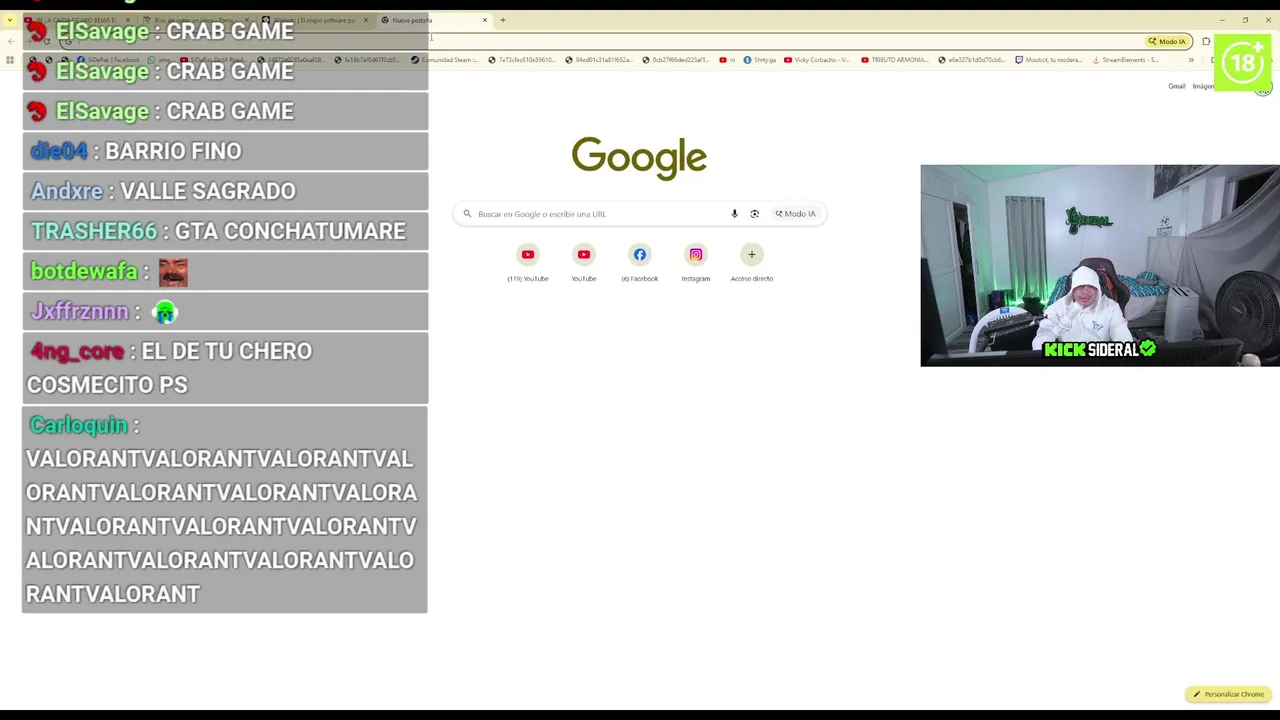Image resolution: width=1280 pixels, height=720 pixels.
Task: Click Modo IA button inside Google search box
Action: [796, 214]
